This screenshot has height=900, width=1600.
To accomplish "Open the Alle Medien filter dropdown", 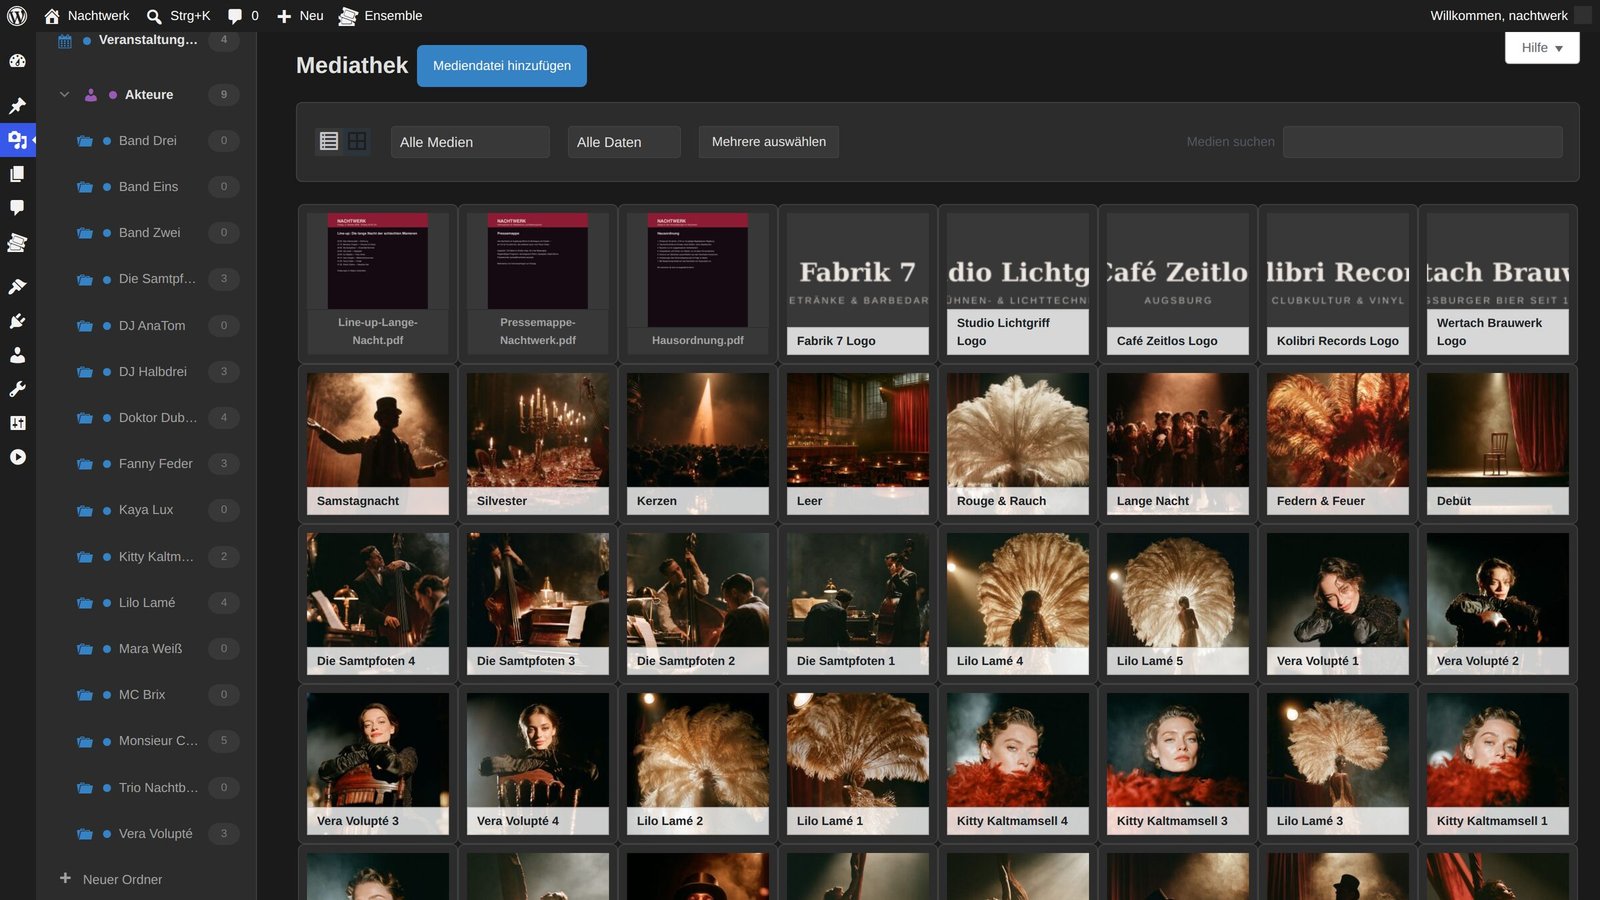I will point(470,142).
